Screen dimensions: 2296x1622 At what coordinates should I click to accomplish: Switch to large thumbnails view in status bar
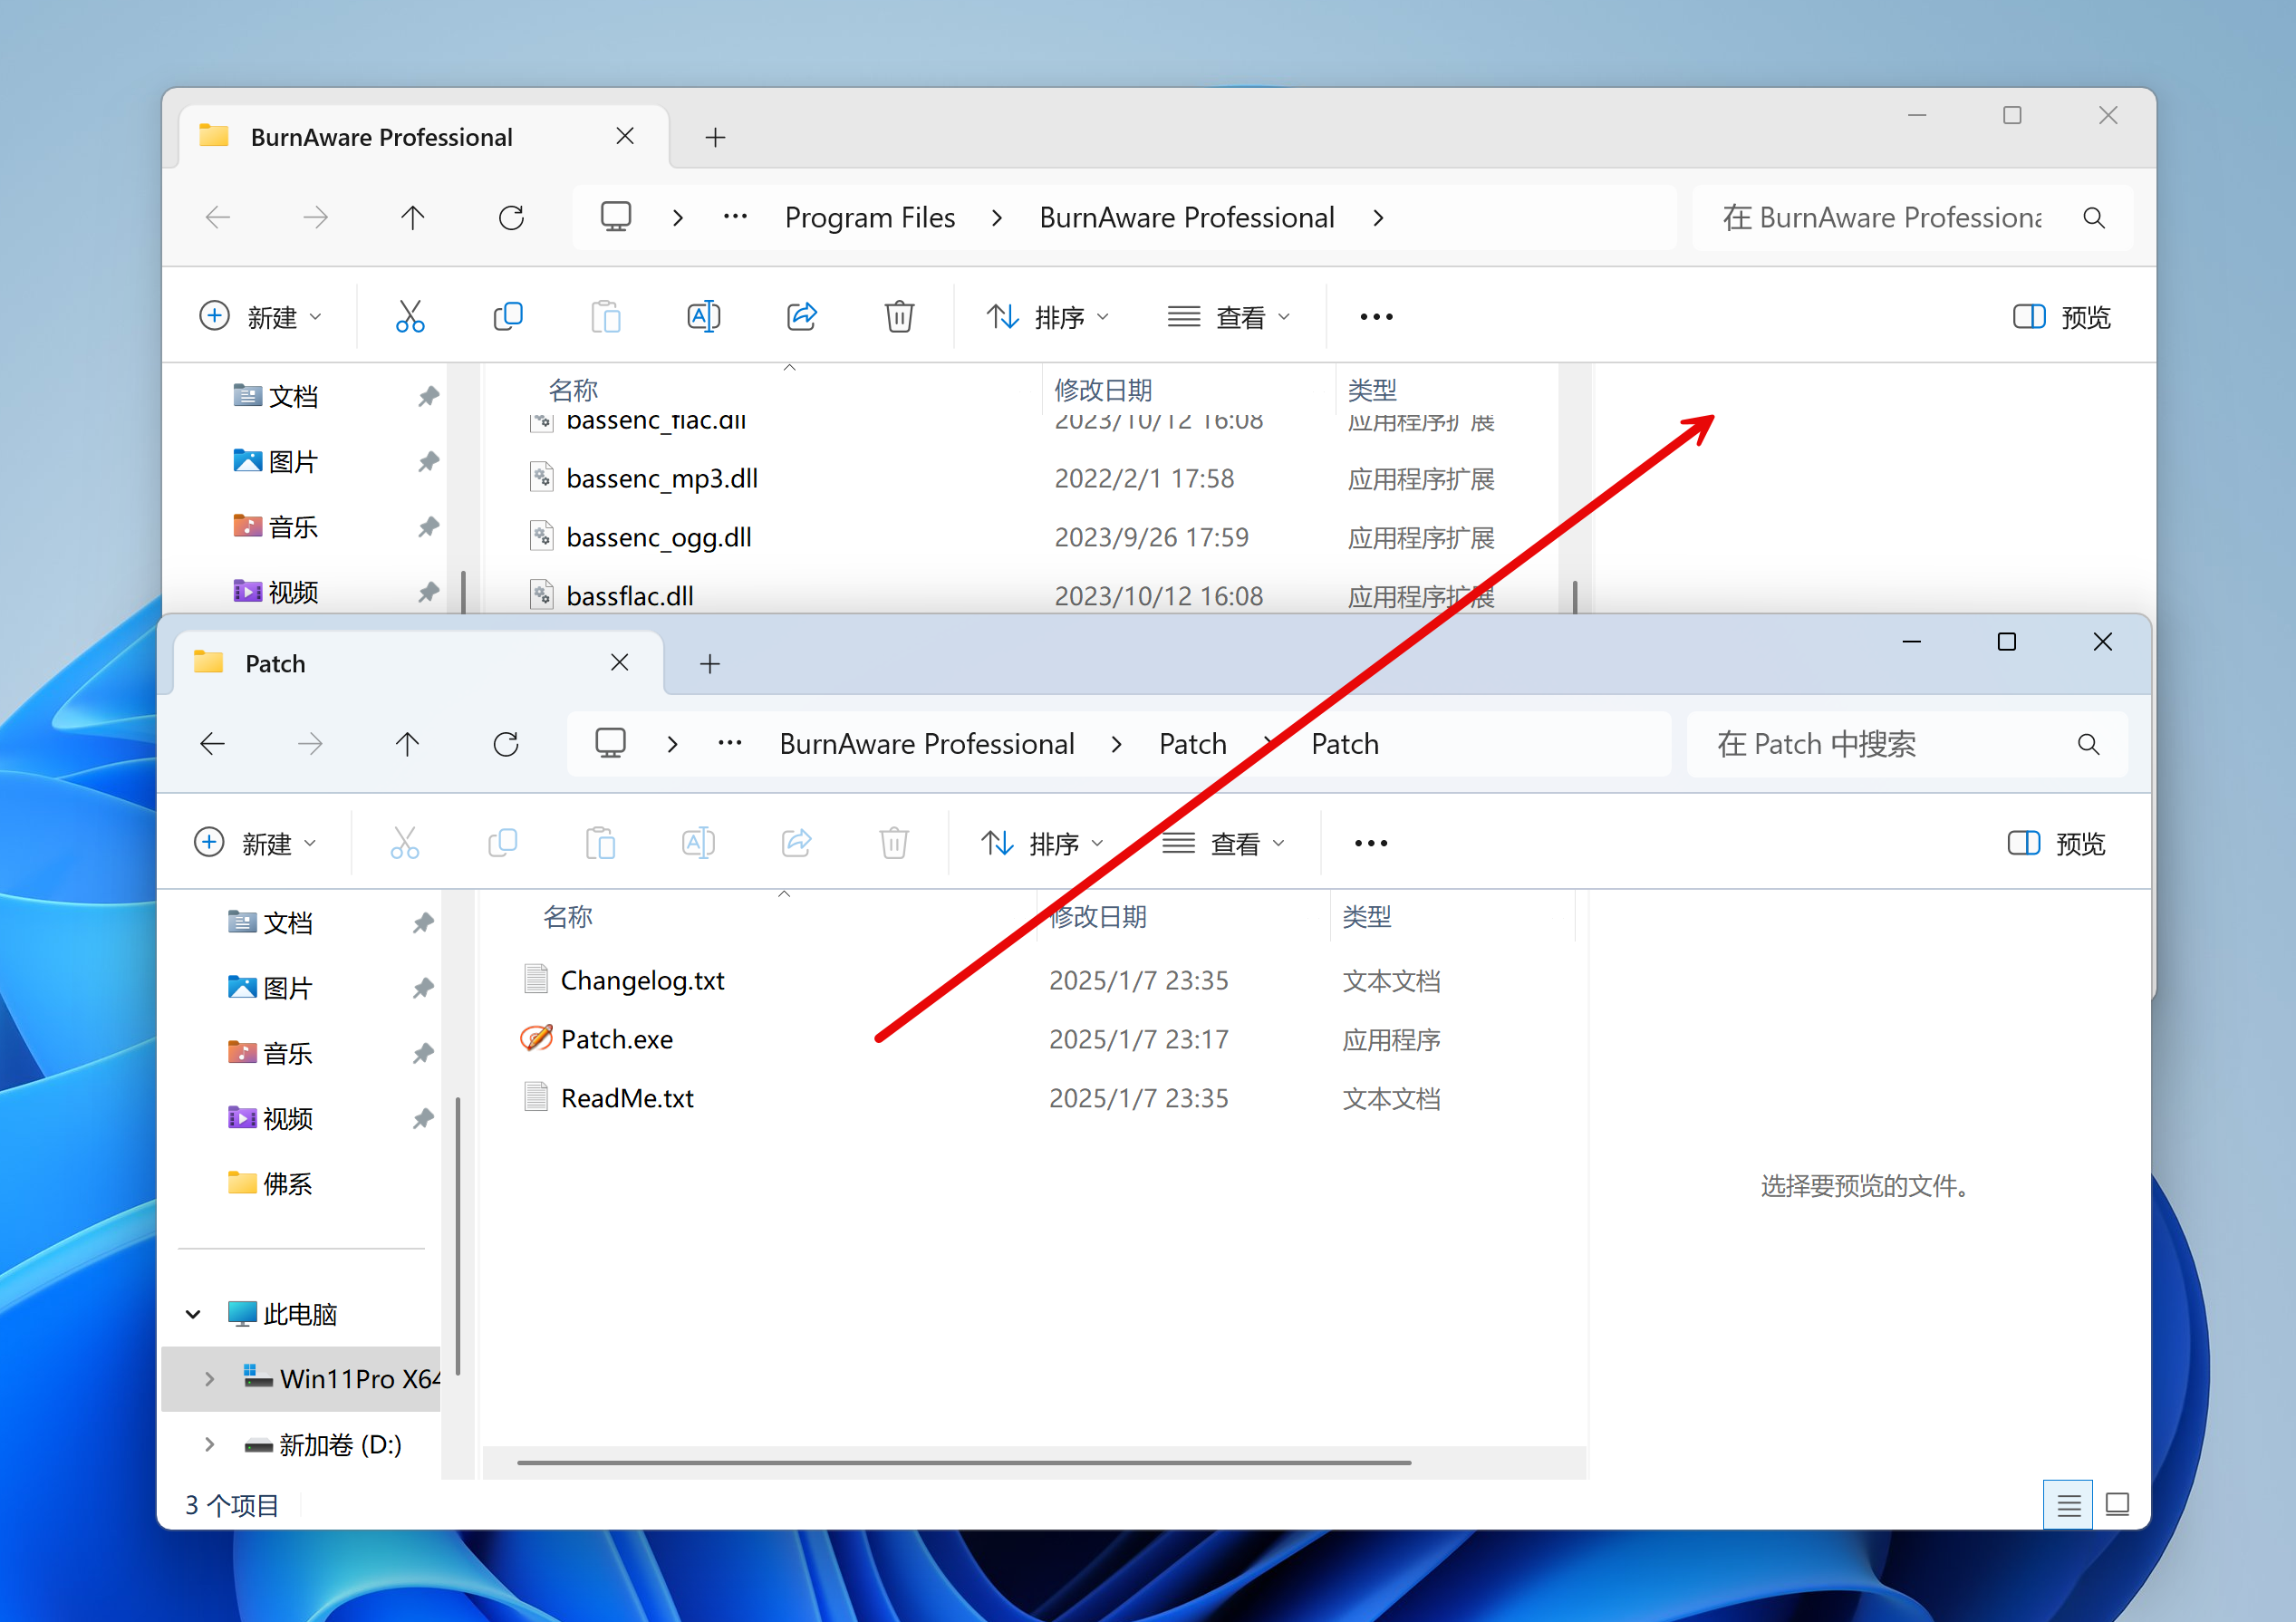click(2117, 1504)
